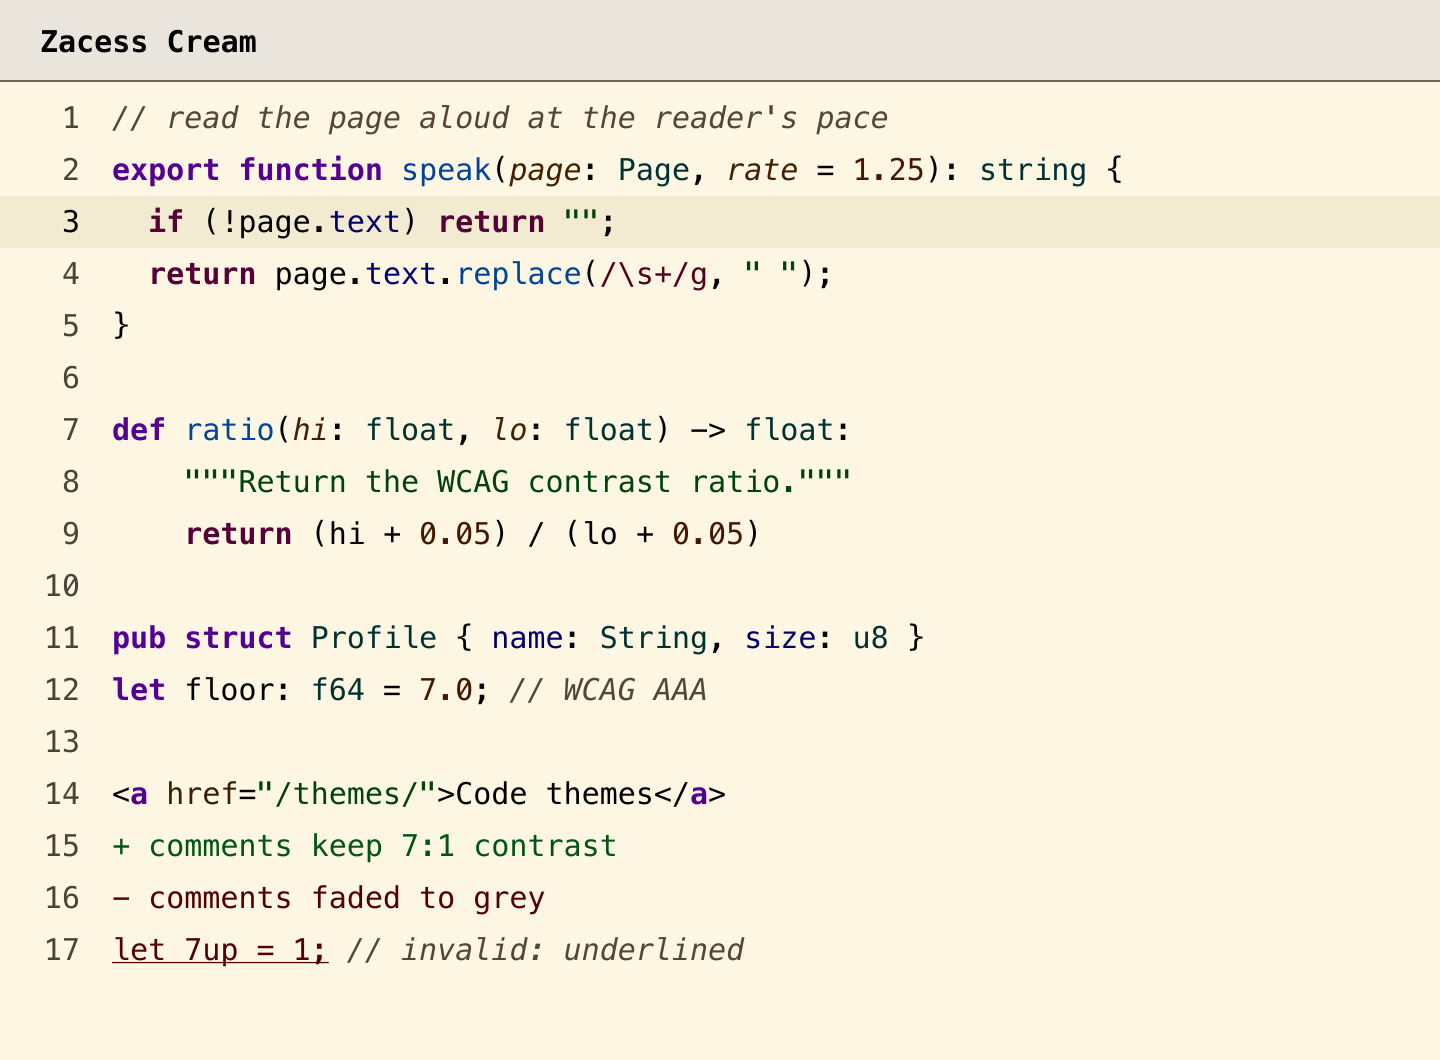Click the 'Profile' struct name
This screenshot has height=1060, width=1440.
point(374,638)
